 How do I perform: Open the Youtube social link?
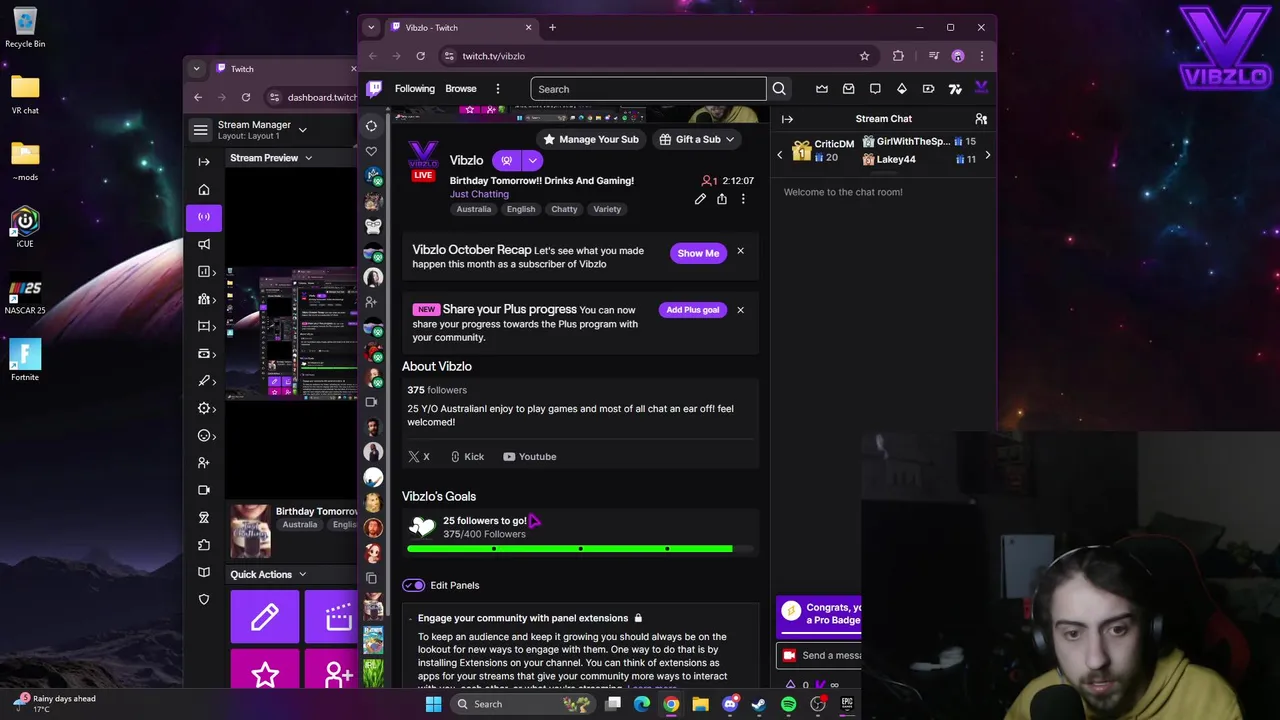(529, 457)
